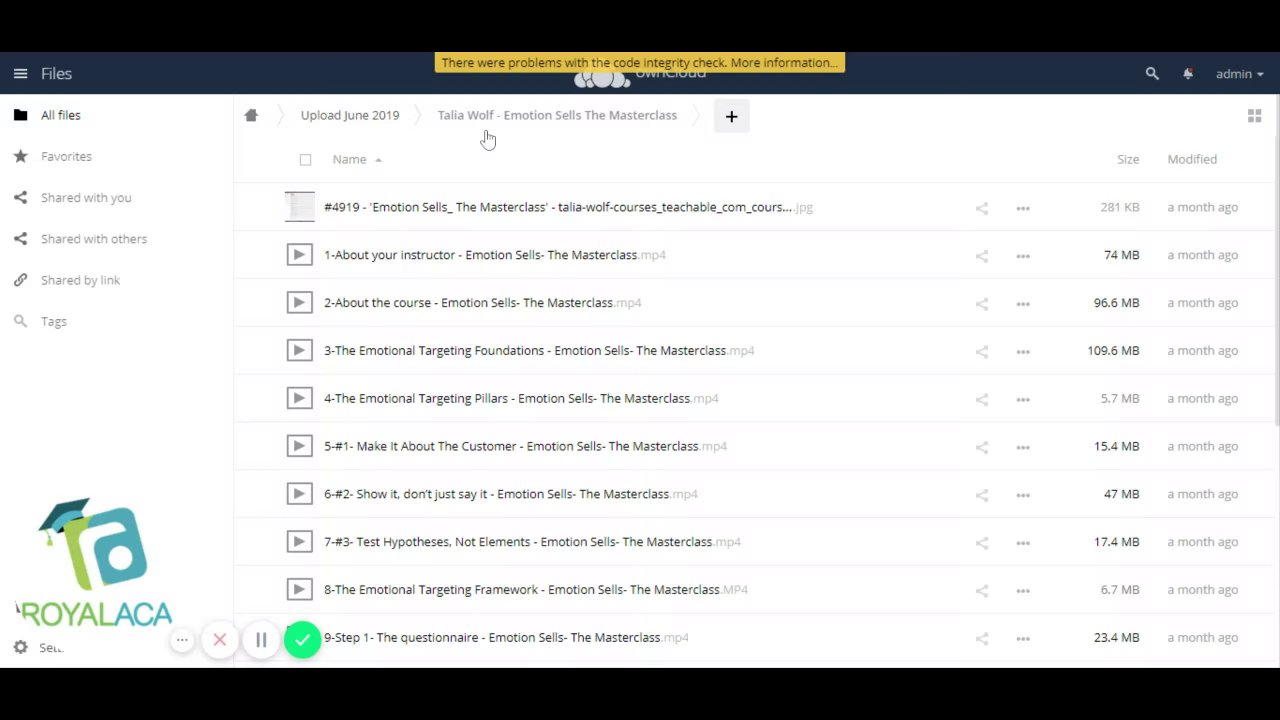Image resolution: width=1280 pixels, height=720 pixels.
Task: Click the plus New file button
Action: 731,117
